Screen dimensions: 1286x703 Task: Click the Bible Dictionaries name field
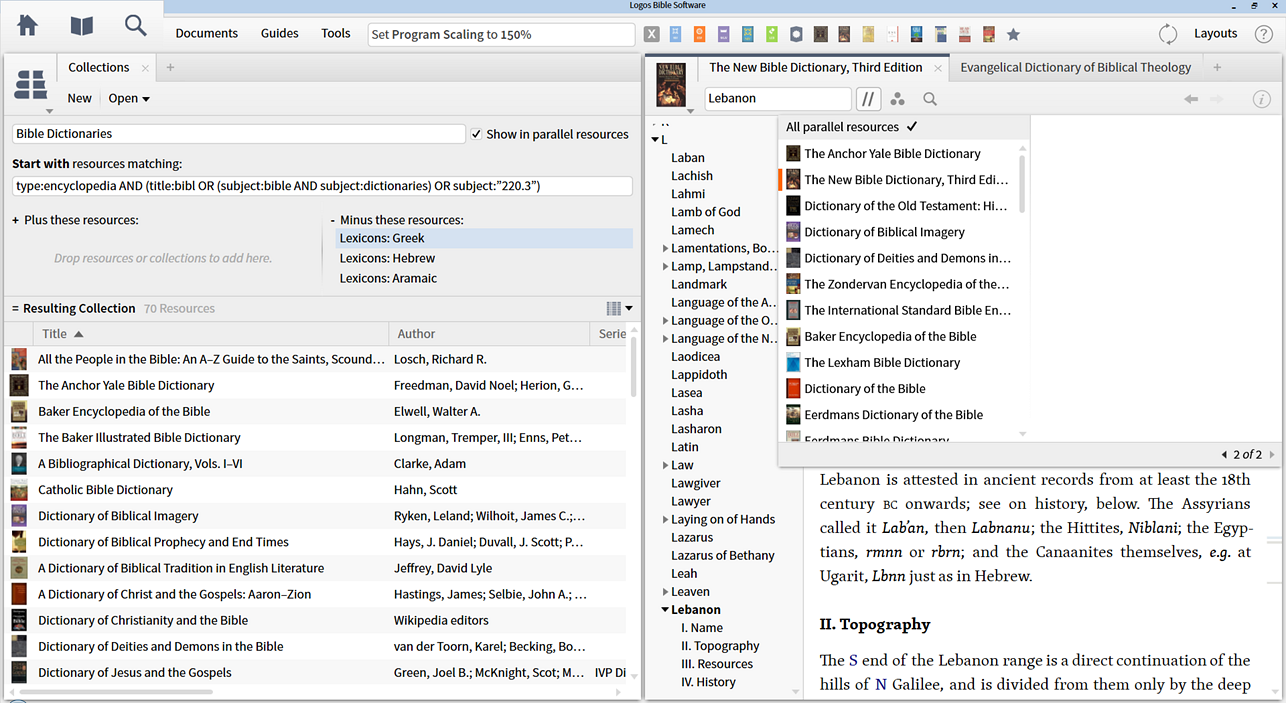tap(239, 134)
